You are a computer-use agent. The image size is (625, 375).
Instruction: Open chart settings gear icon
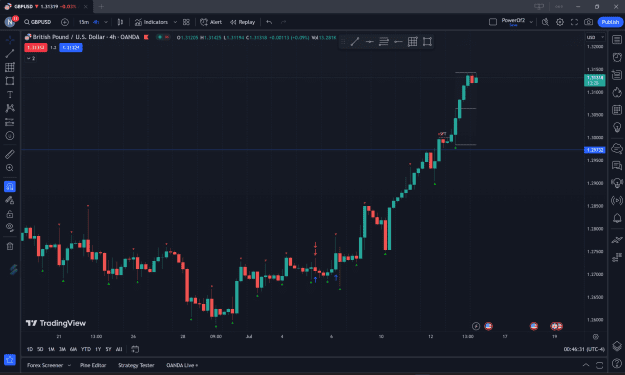point(560,22)
